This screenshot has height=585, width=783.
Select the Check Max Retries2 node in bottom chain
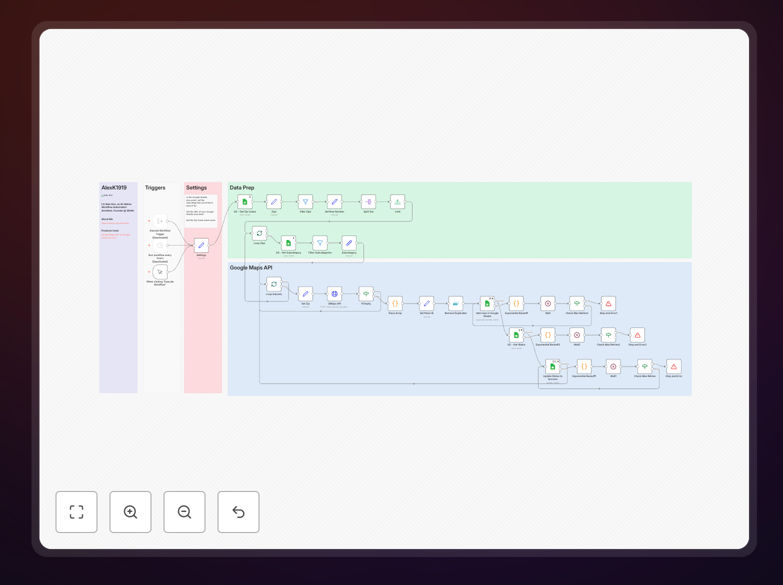click(645, 366)
